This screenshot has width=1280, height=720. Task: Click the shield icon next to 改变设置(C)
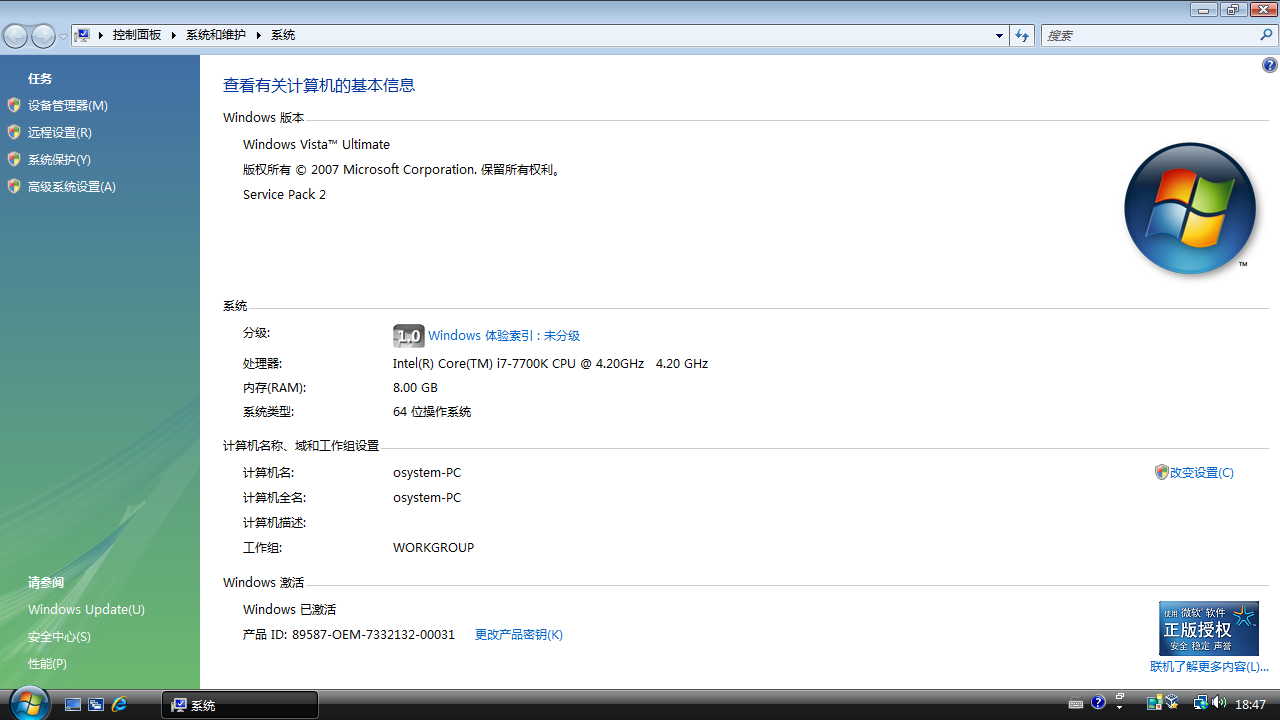pos(1161,472)
